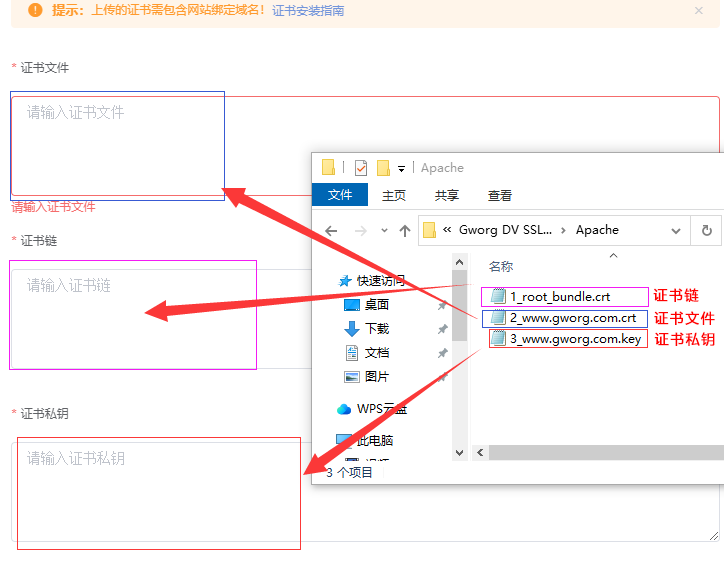Select Apache breadcrumb in address bar
724x572 pixels.
597,229
